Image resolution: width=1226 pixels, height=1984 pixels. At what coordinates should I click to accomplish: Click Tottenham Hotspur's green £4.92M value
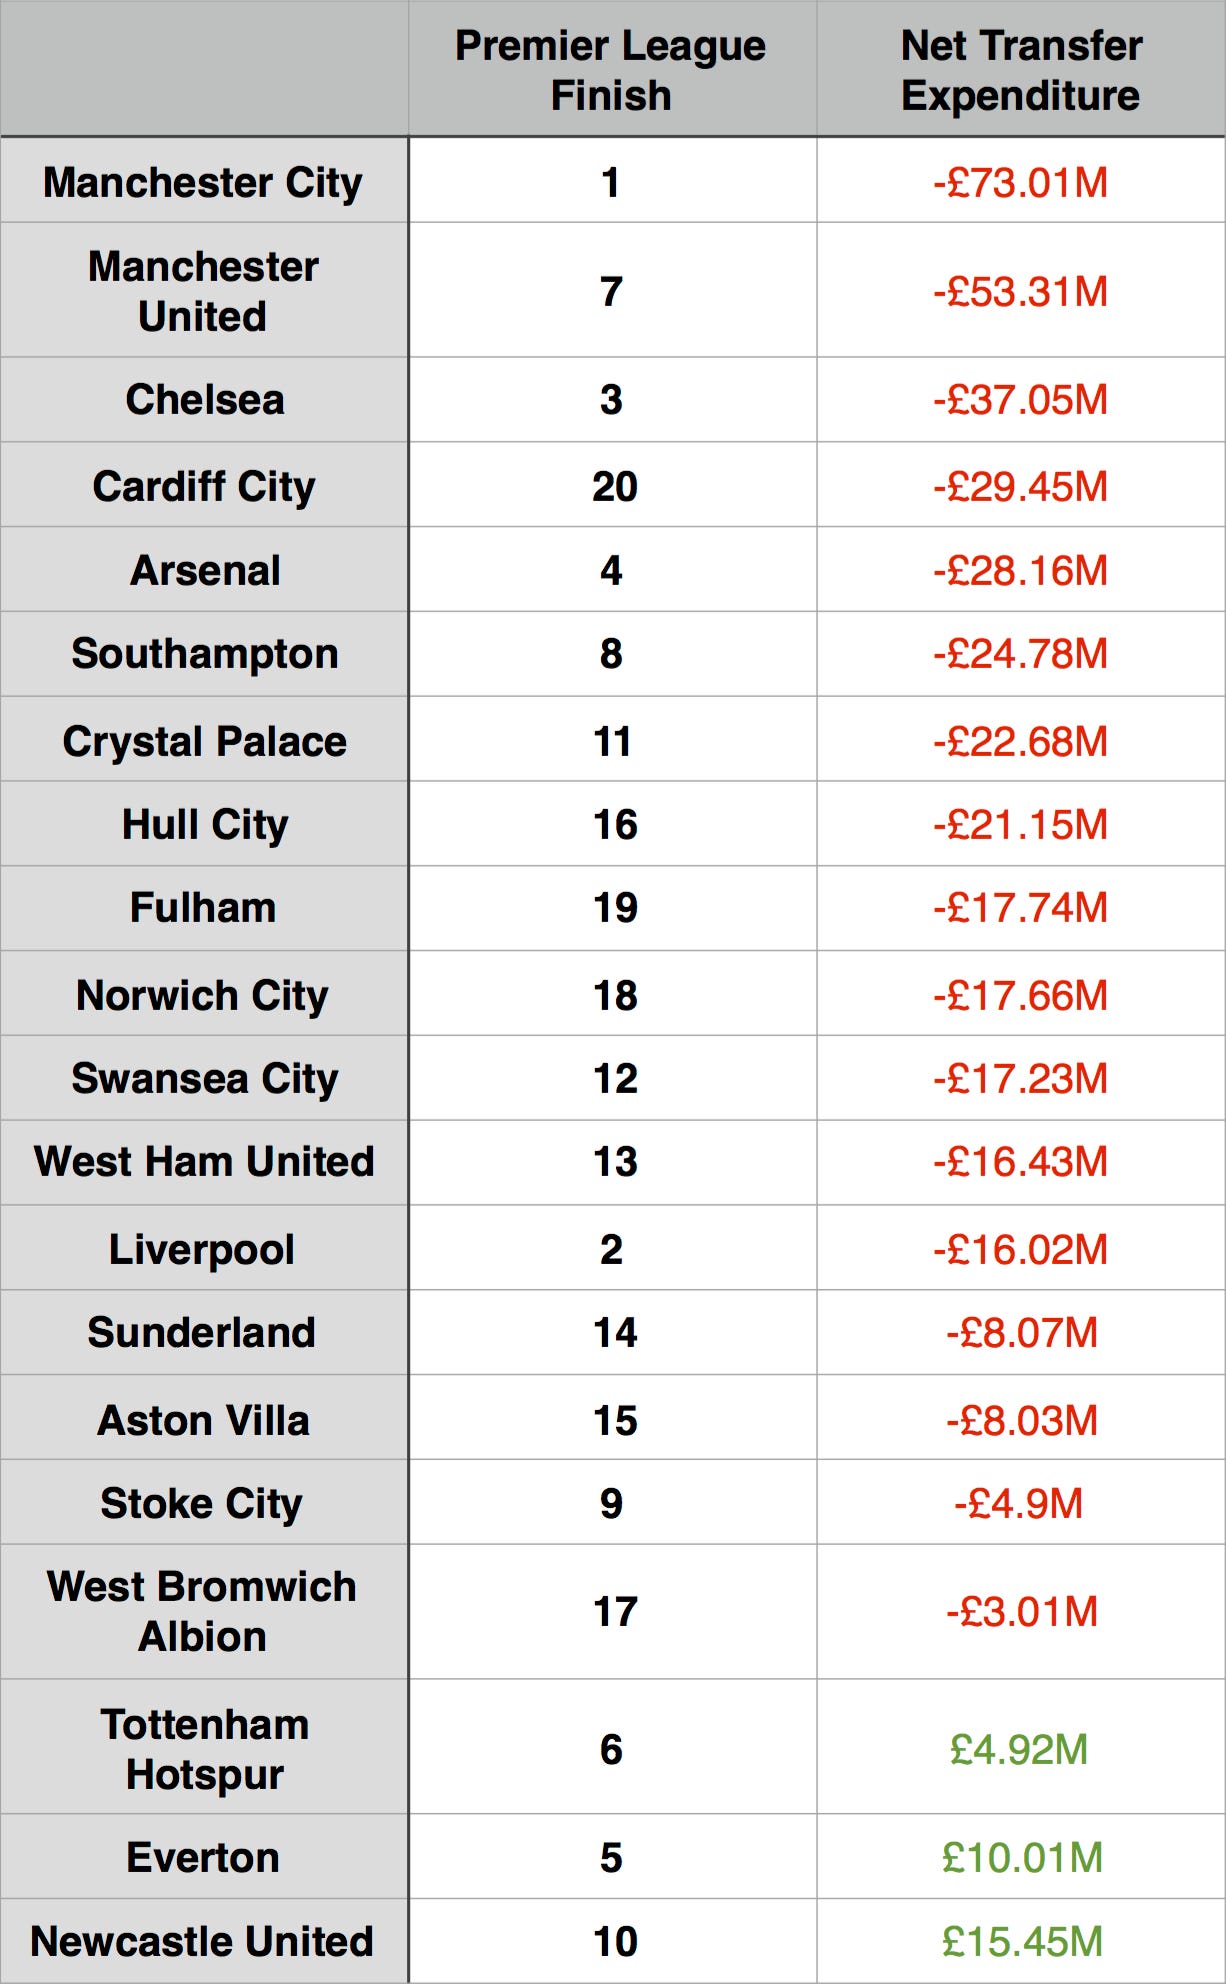(1020, 1749)
